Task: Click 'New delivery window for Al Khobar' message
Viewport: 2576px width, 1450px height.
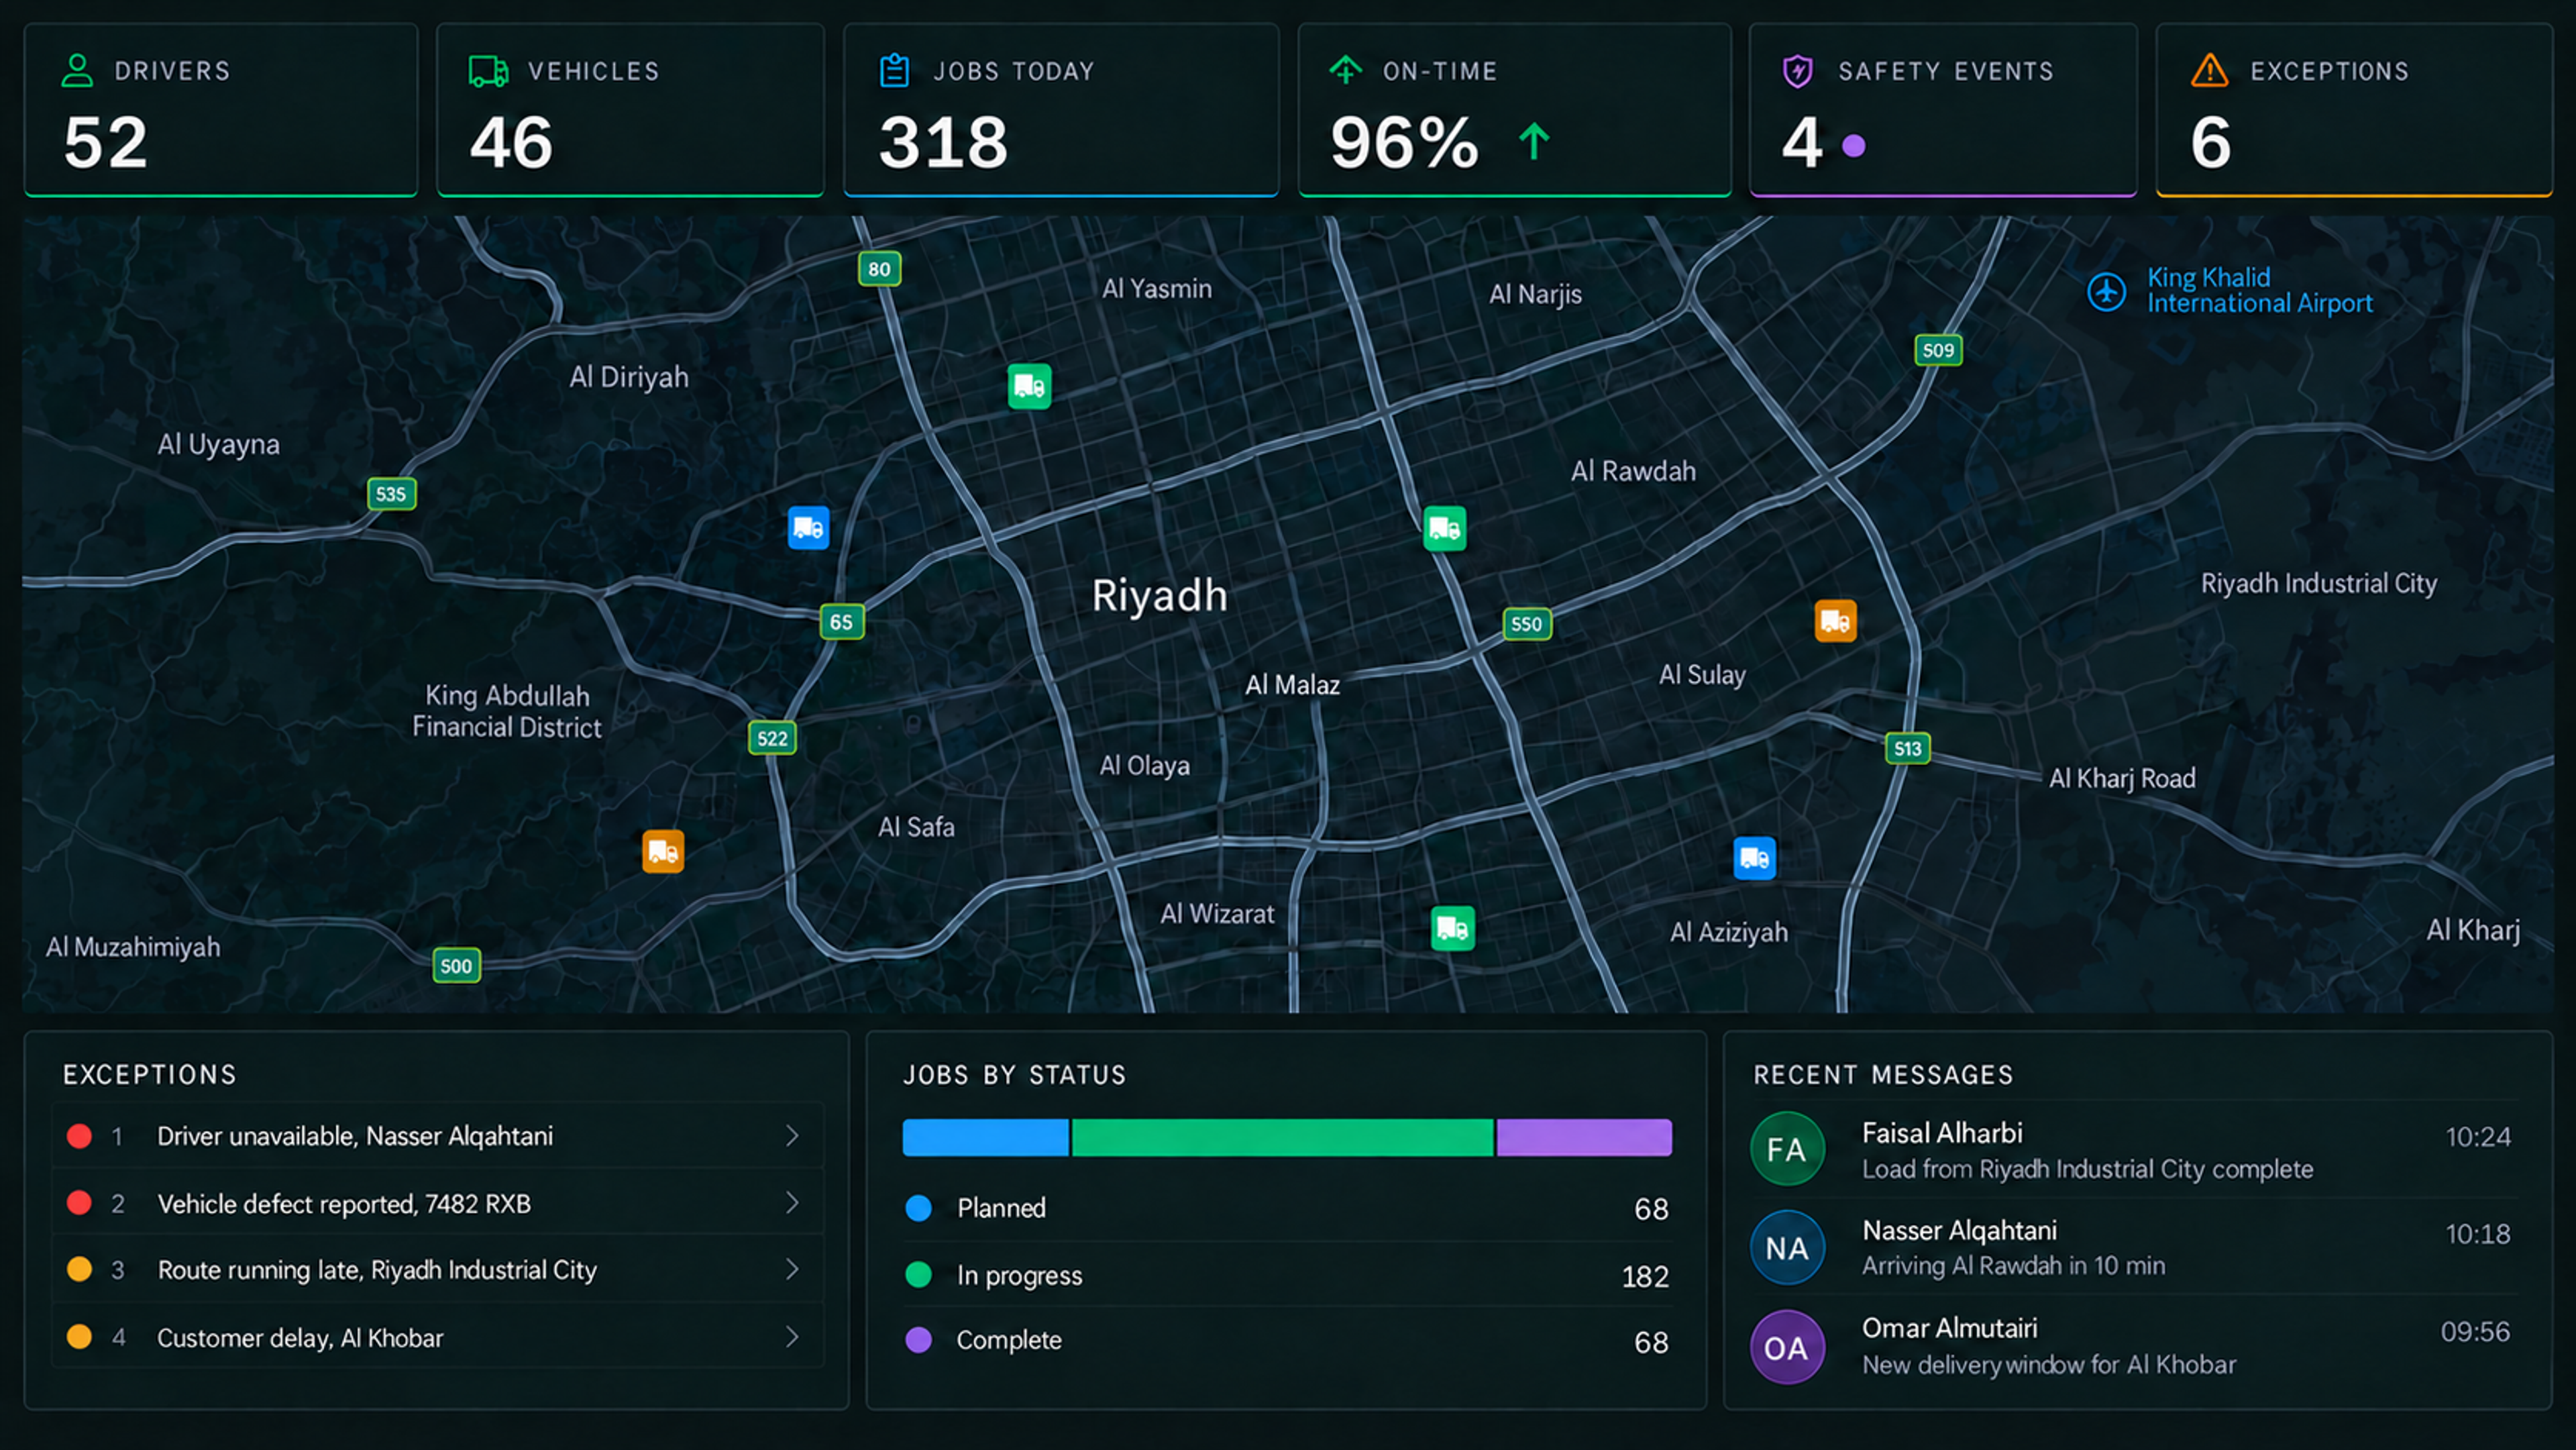Action: coord(2048,1365)
